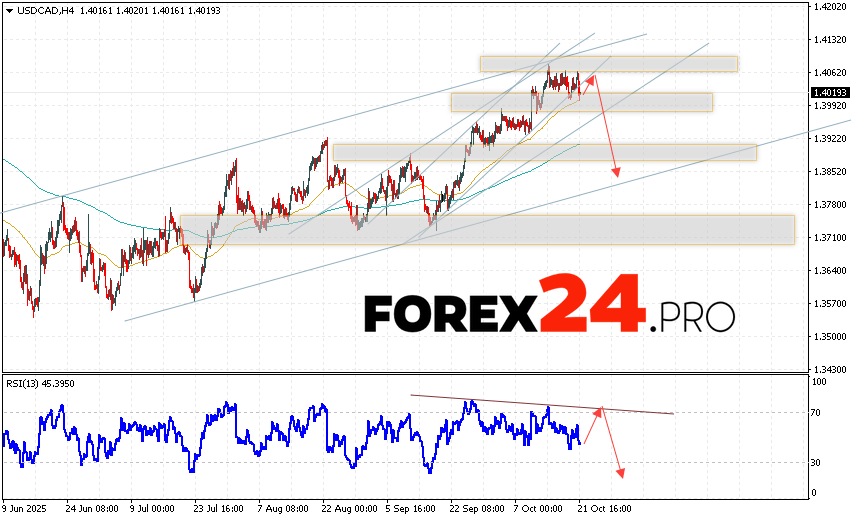Click the red arrow peak touching RSI trendline

click(600, 409)
